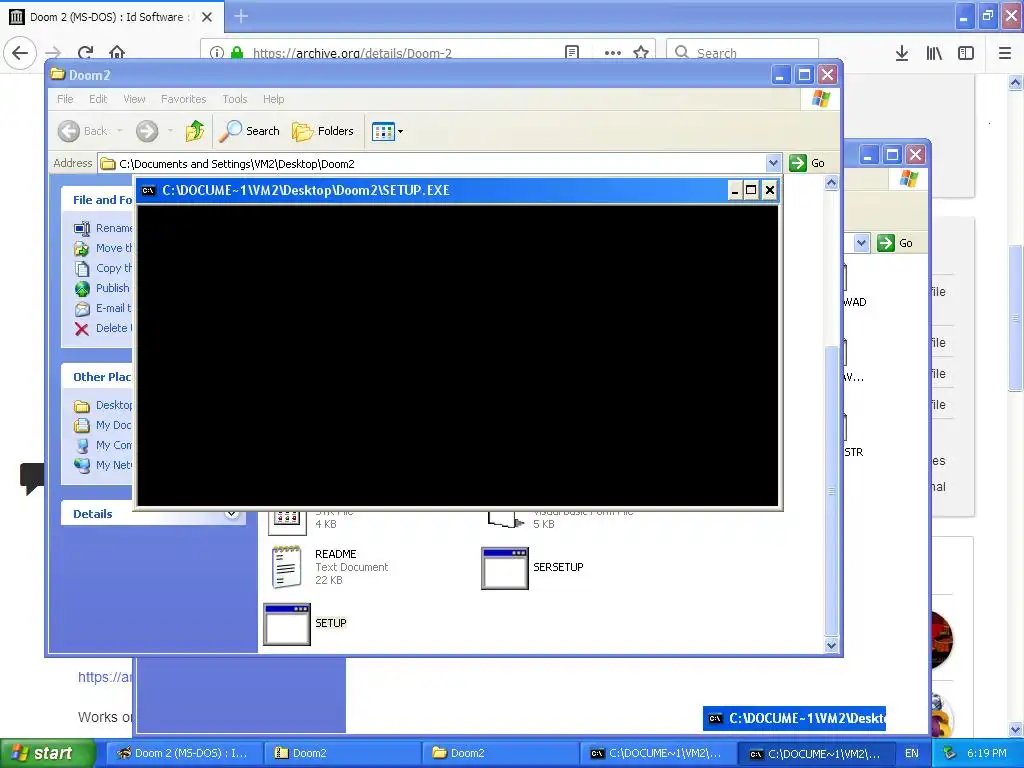Screen dimensions: 1024x768
Task: Expand address dropdown in background Explorer window
Action: pyautogui.click(x=861, y=243)
